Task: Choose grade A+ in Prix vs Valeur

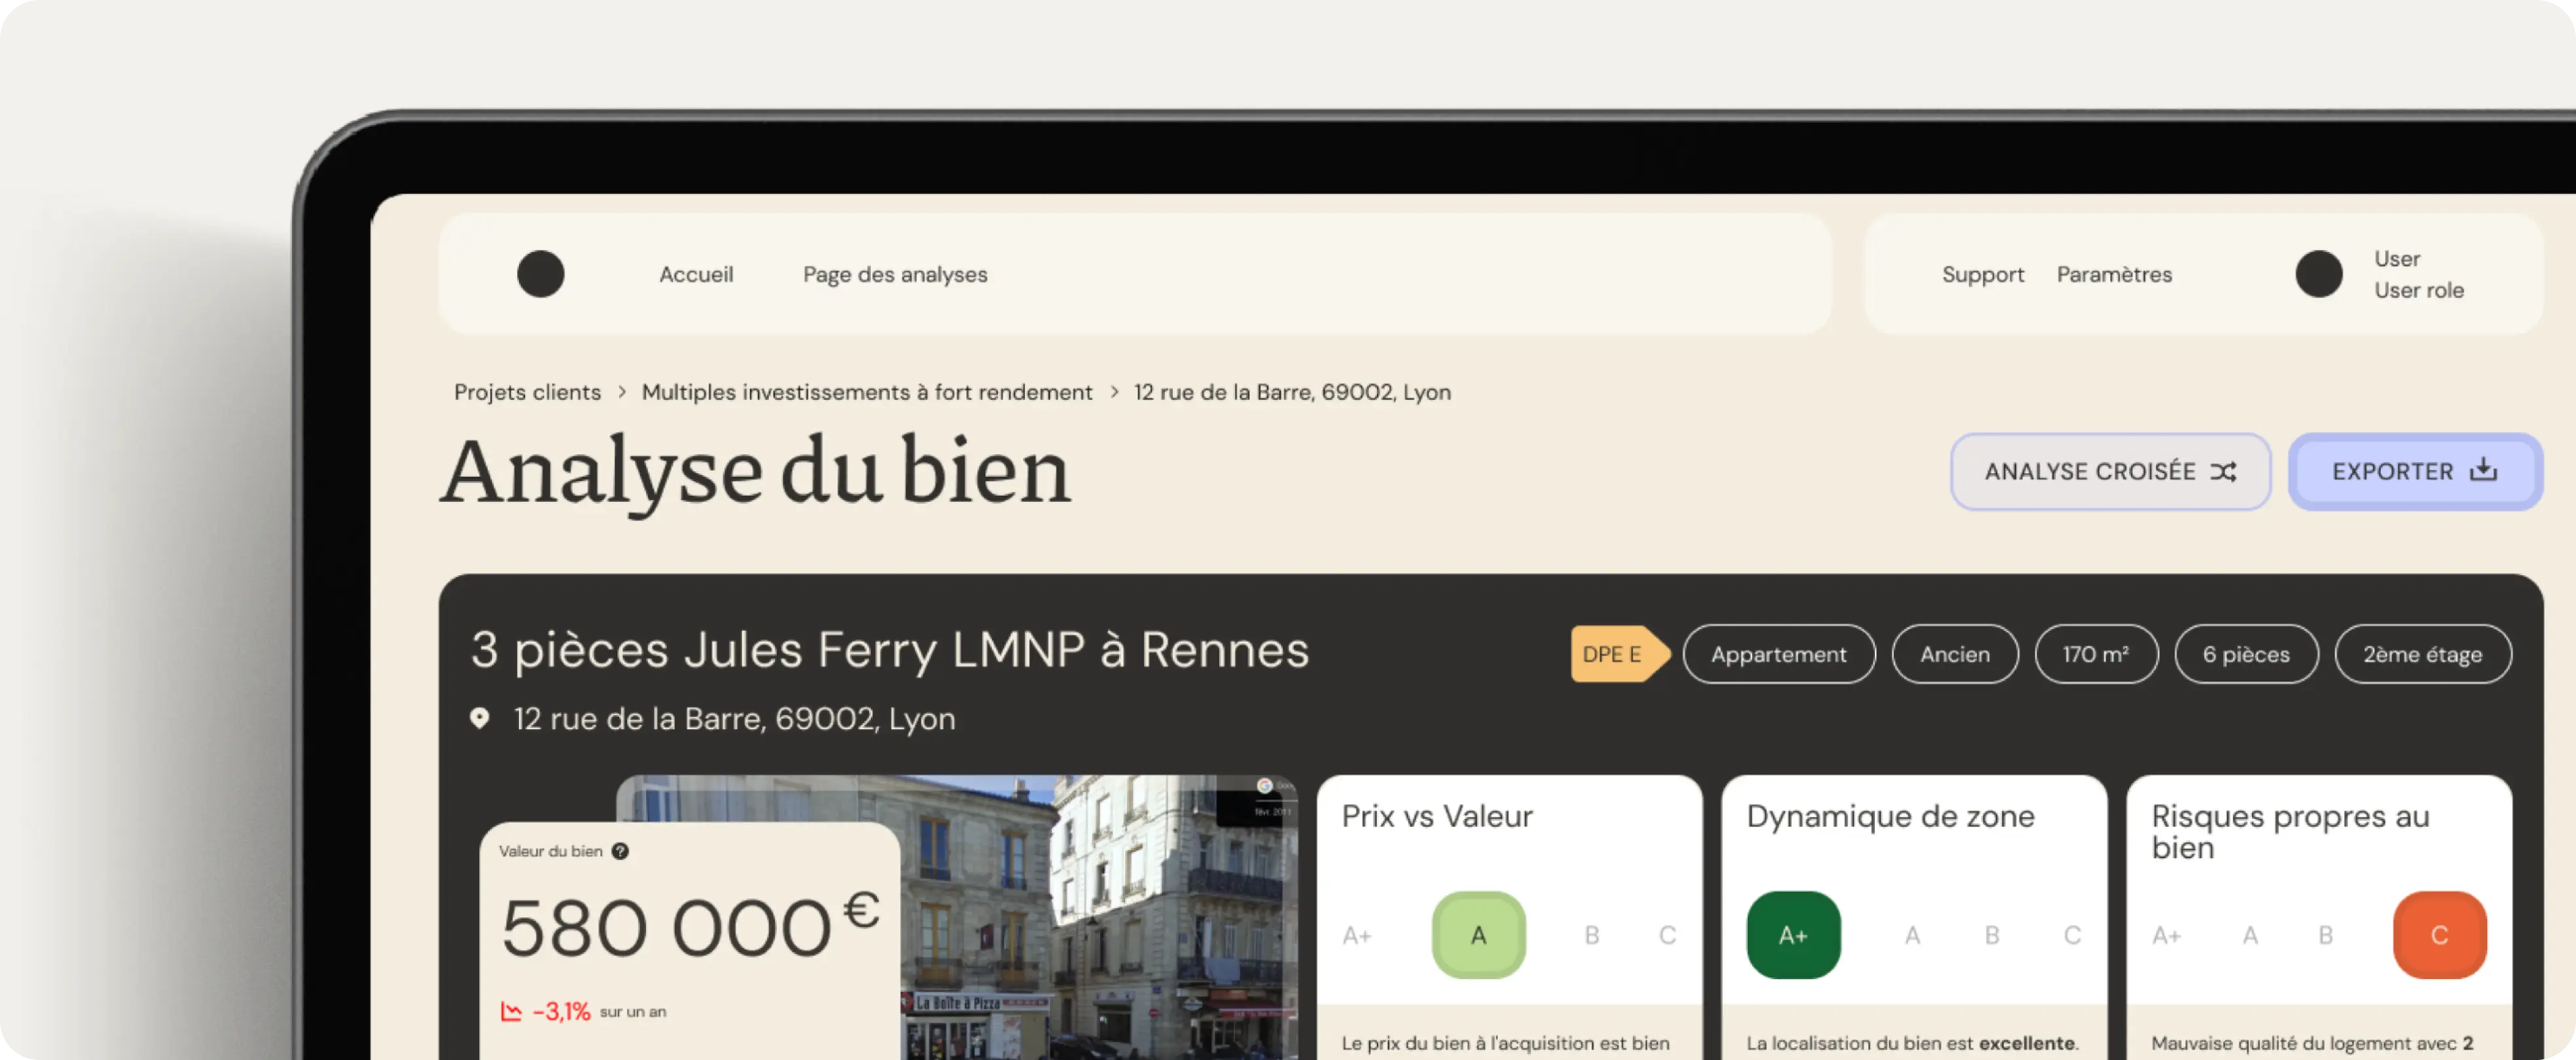Action: 1356,935
